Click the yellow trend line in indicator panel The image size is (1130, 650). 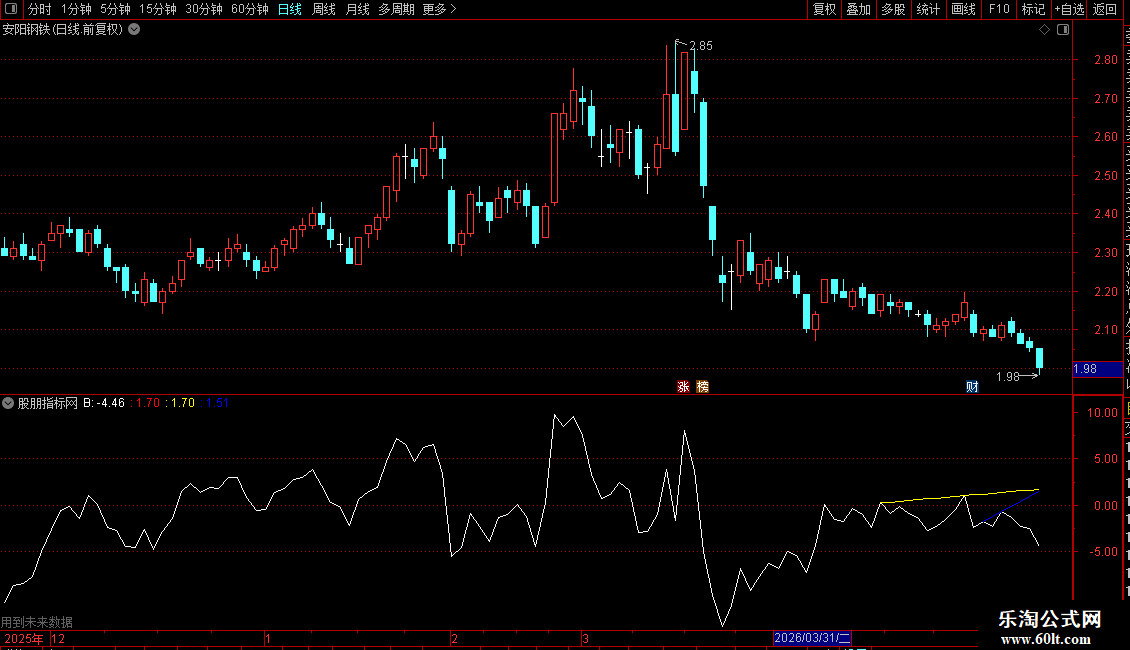pos(958,496)
